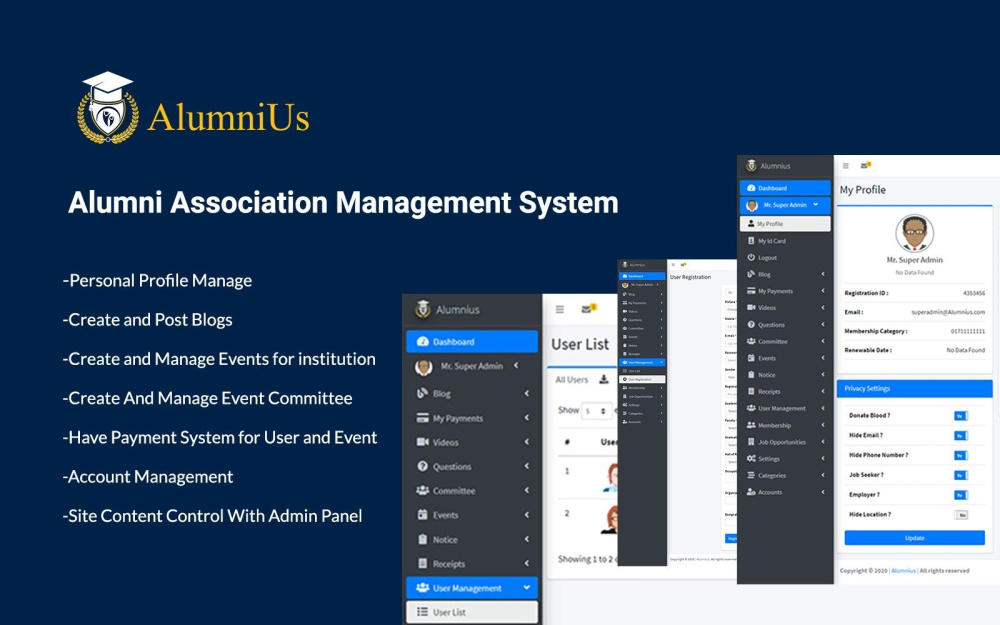This screenshot has width=1000, height=625.
Task: Enable the Hide Location switch
Action: pyautogui.click(x=961, y=515)
